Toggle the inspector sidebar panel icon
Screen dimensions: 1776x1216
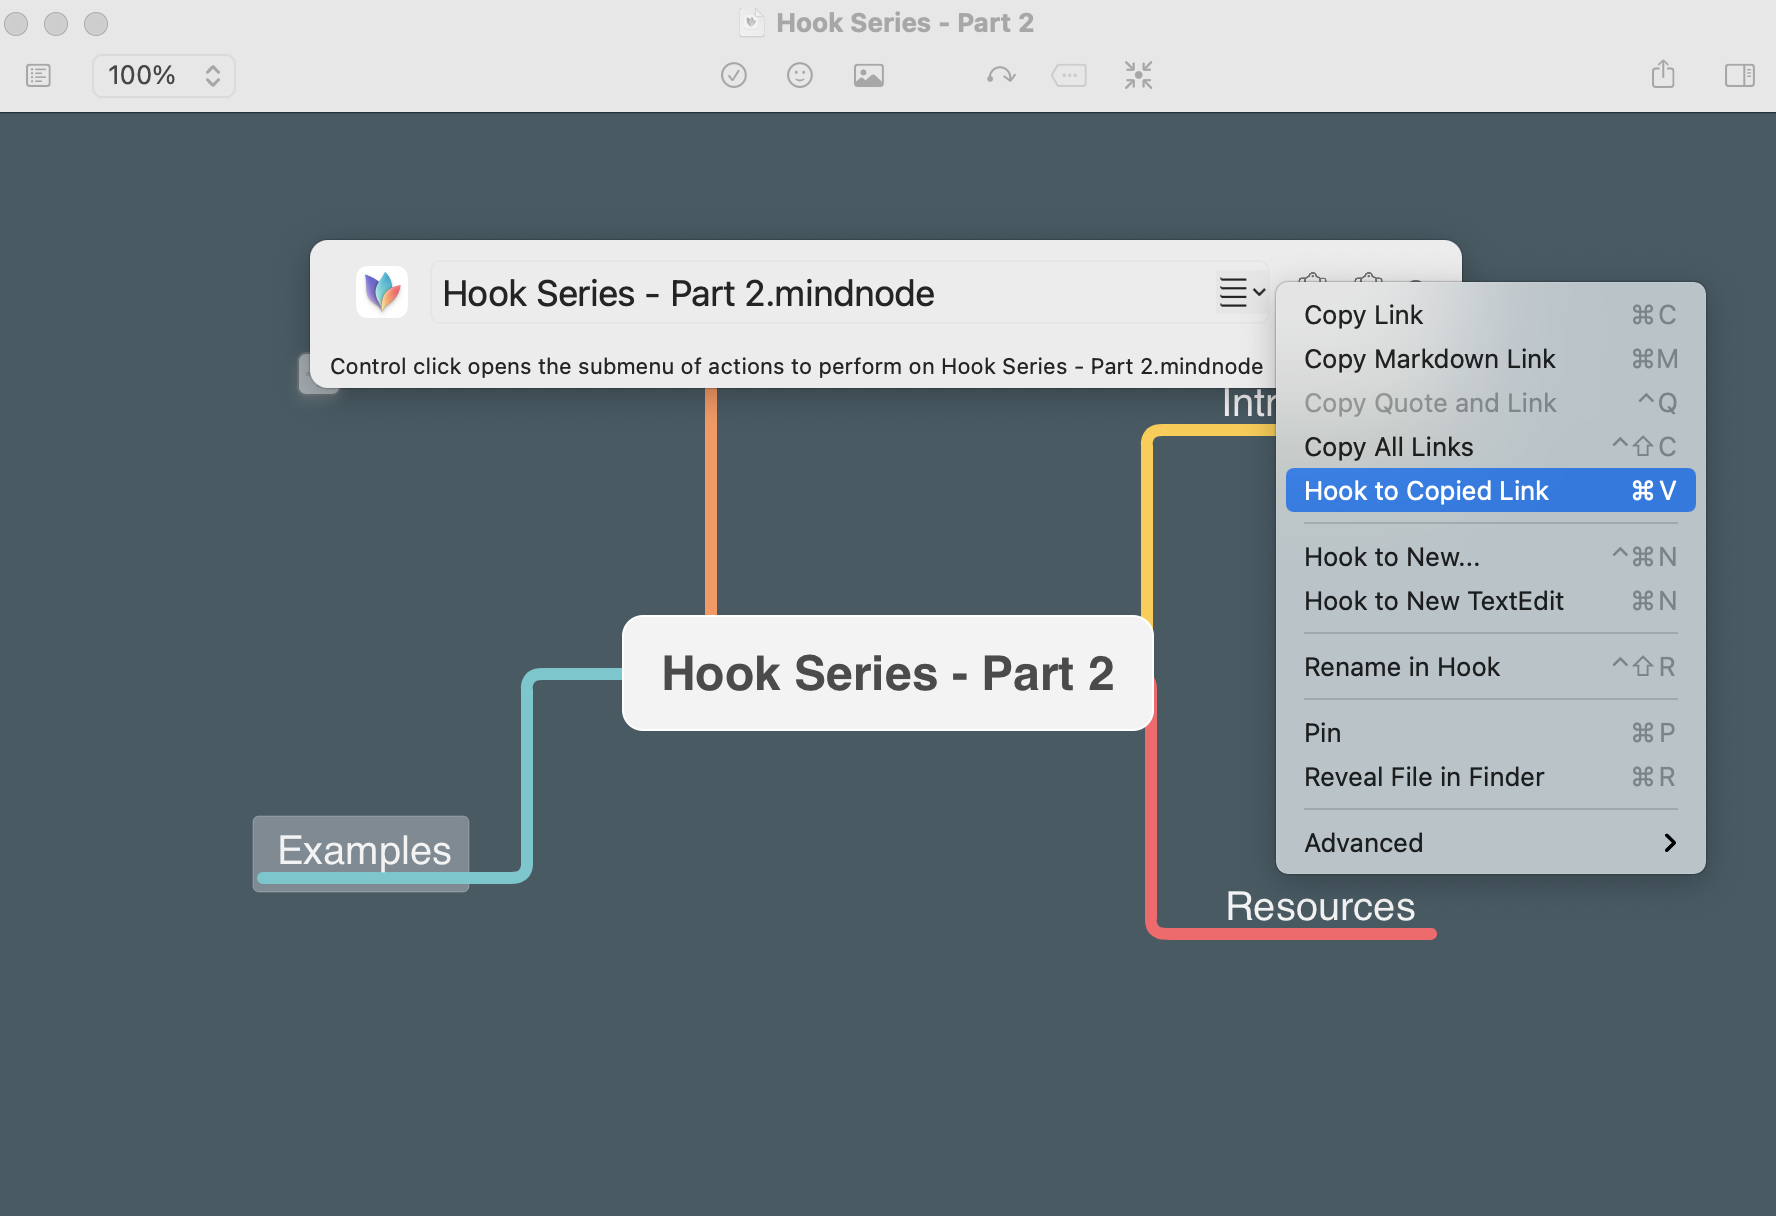1740,75
